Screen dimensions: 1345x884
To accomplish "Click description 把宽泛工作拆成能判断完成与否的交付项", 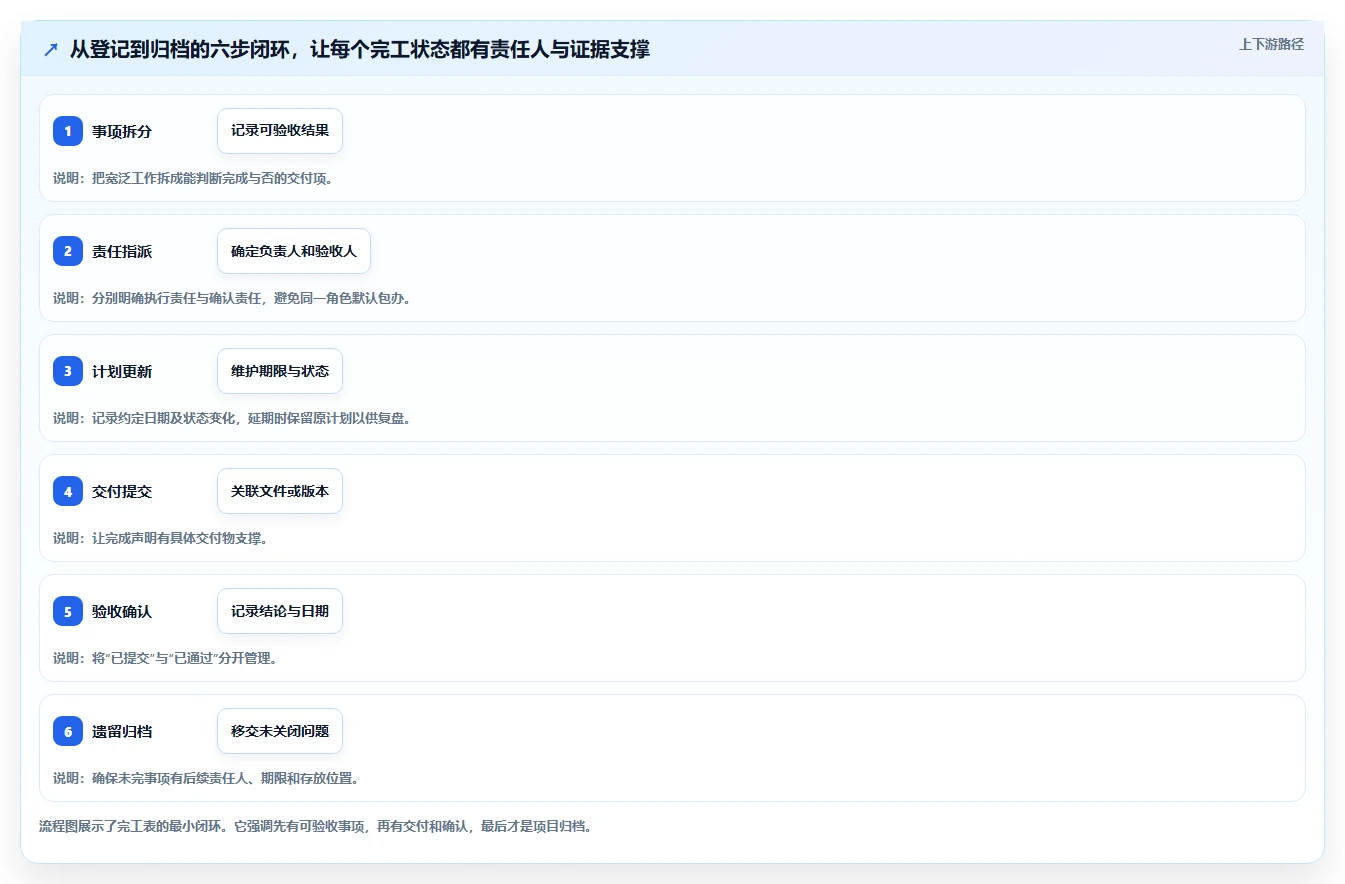I will click(x=193, y=178).
